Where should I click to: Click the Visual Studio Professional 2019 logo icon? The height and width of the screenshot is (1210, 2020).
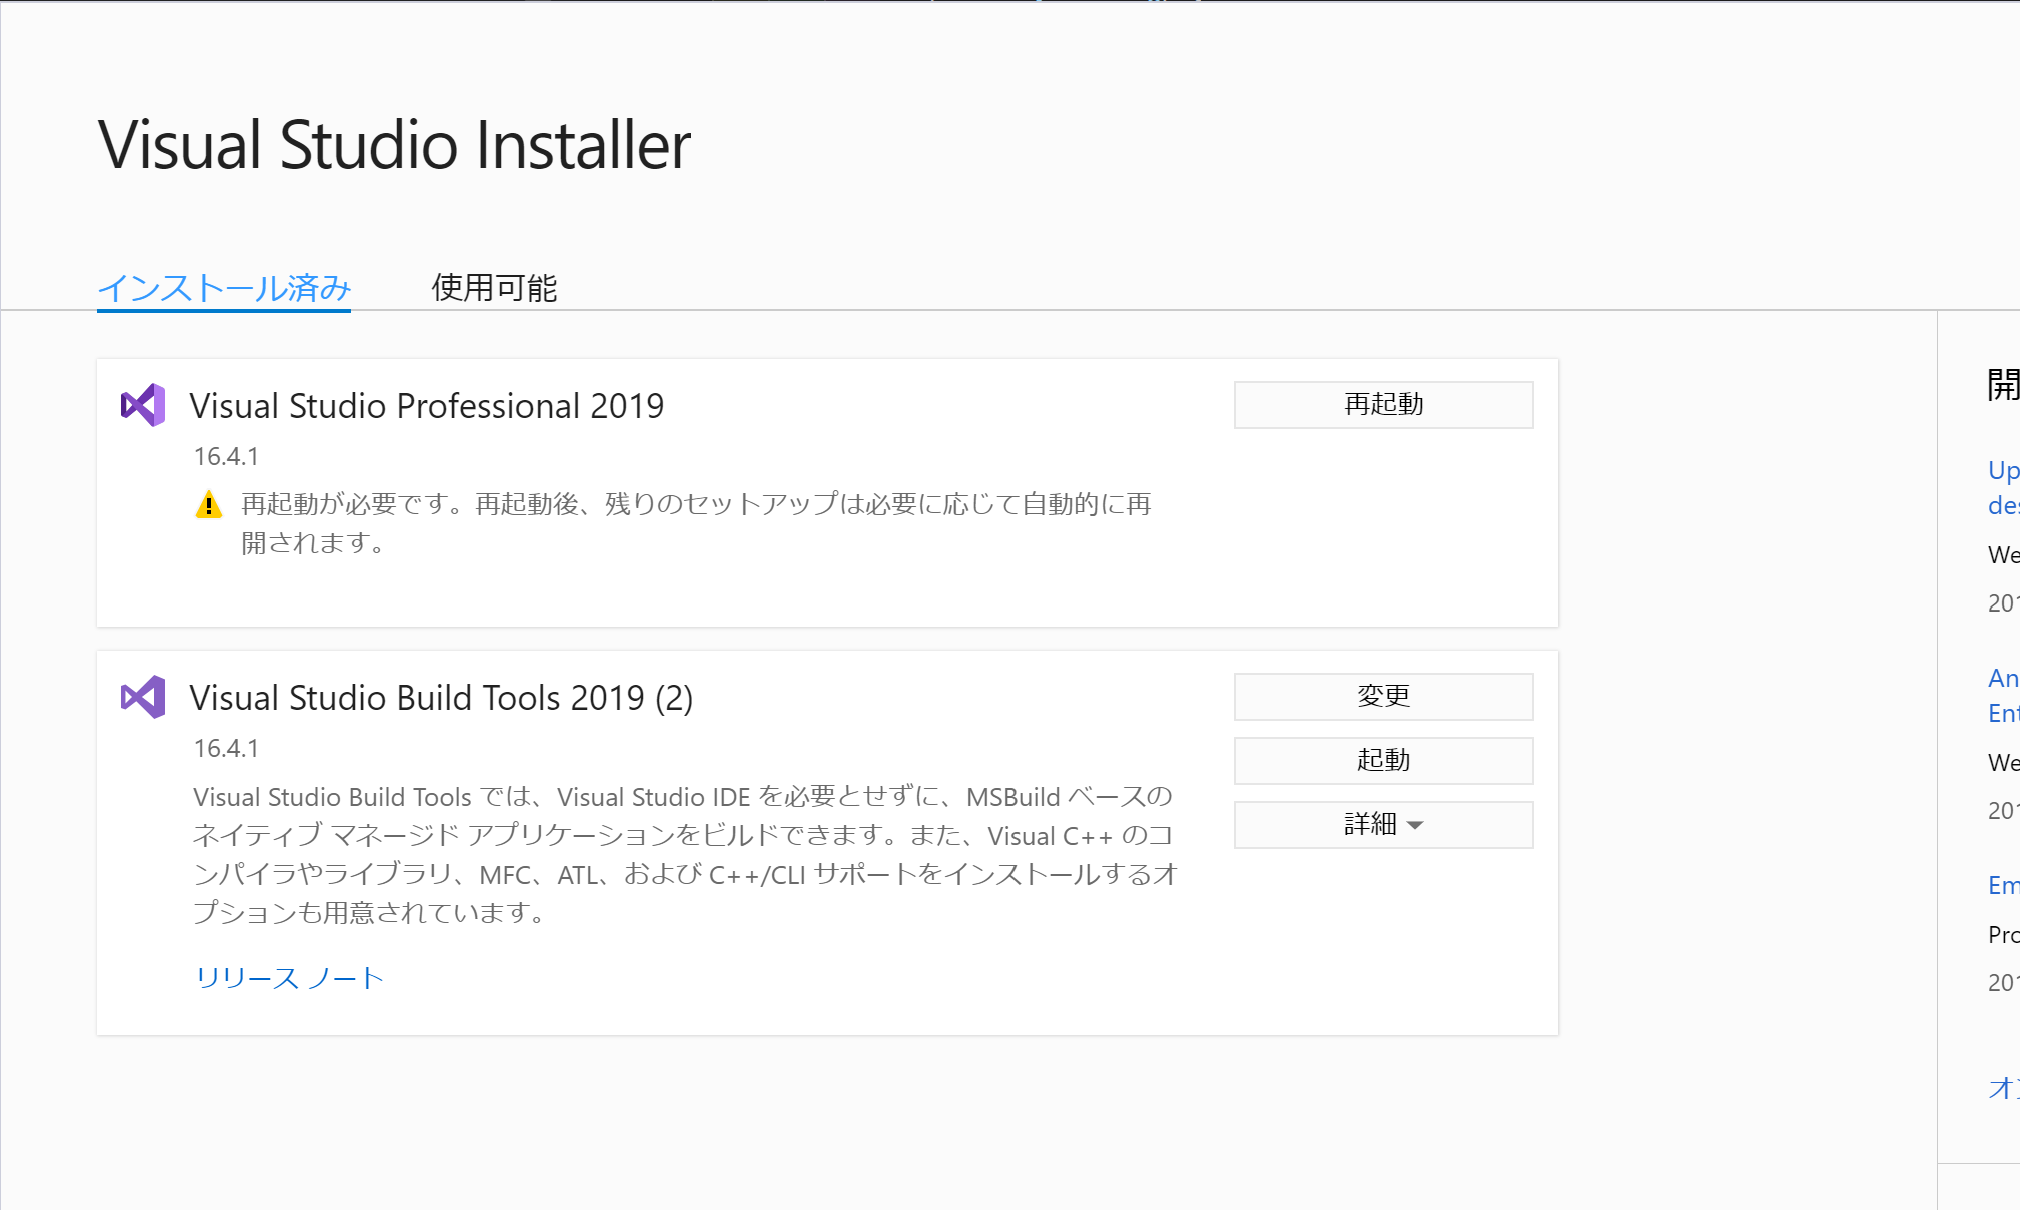pos(143,405)
